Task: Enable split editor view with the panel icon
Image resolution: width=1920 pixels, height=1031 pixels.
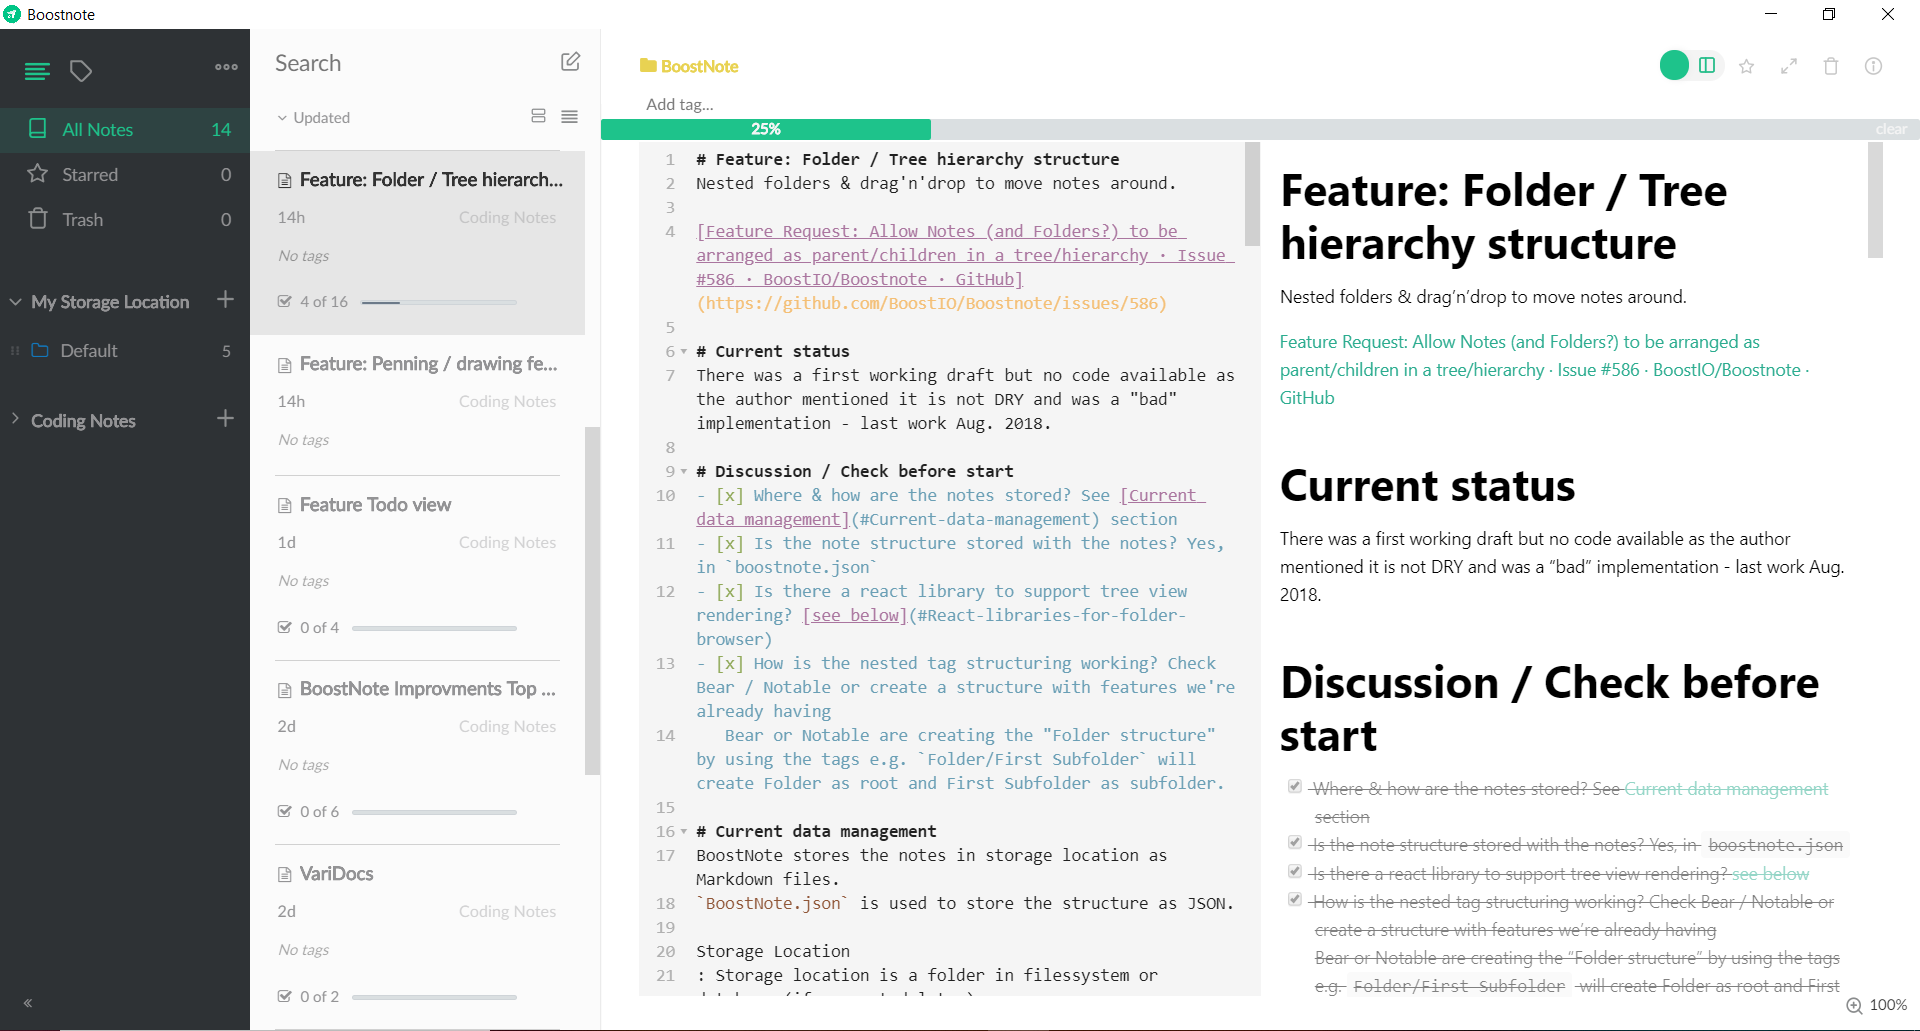Action: 1707,64
